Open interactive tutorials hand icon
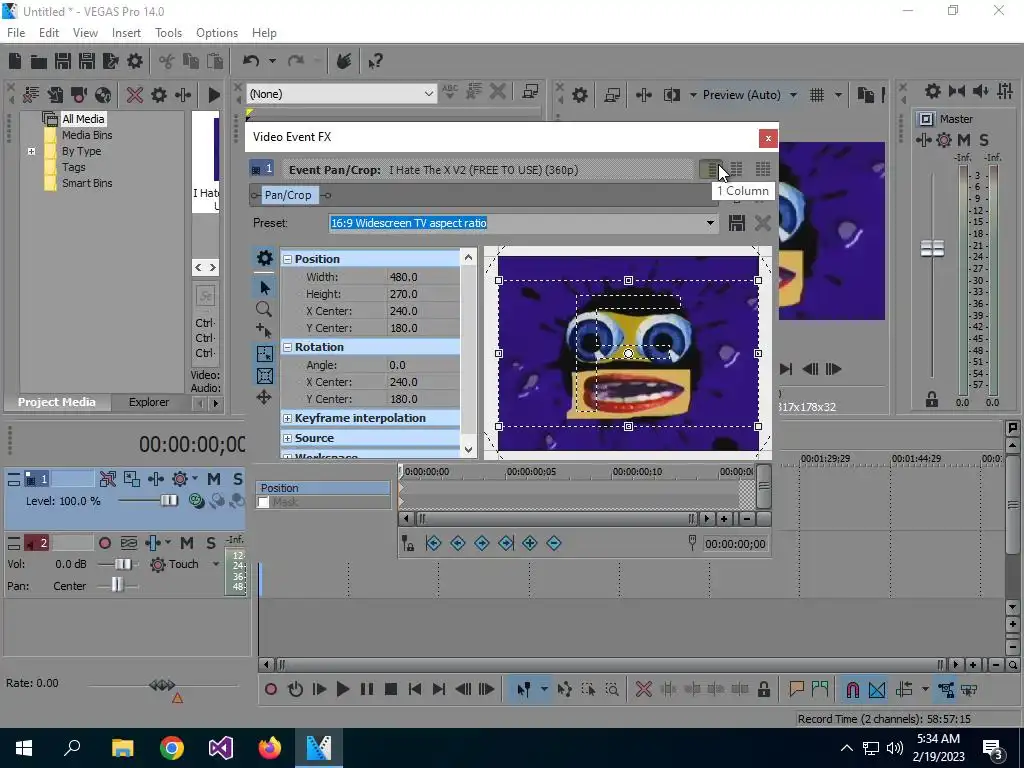This screenshot has height=768, width=1024. pyautogui.click(x=344, y=61)
